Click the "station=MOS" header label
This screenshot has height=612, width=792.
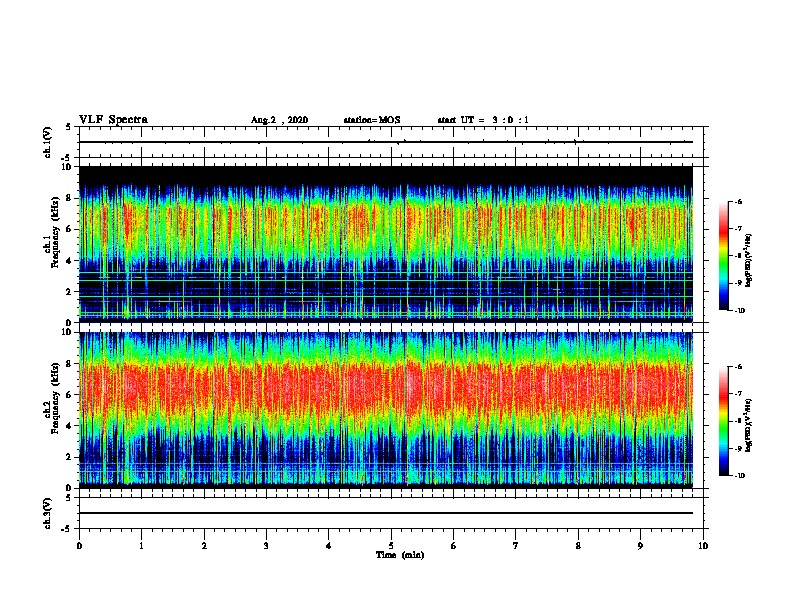pyautogui.click(x=372, y=120)
